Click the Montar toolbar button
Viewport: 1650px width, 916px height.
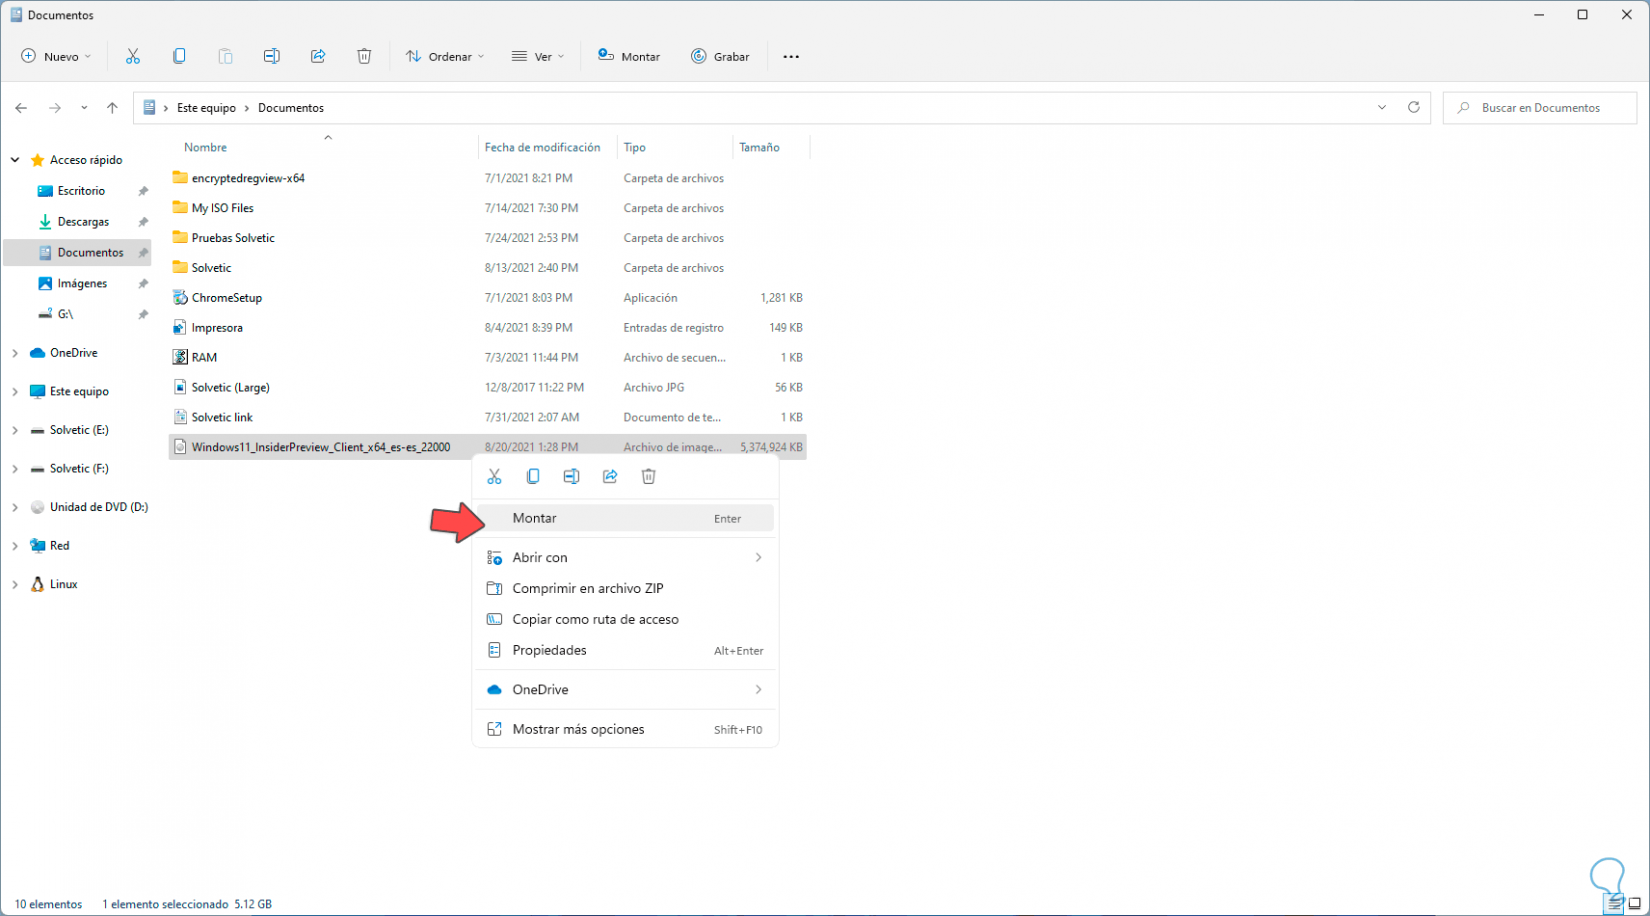[x=629, y=57]
